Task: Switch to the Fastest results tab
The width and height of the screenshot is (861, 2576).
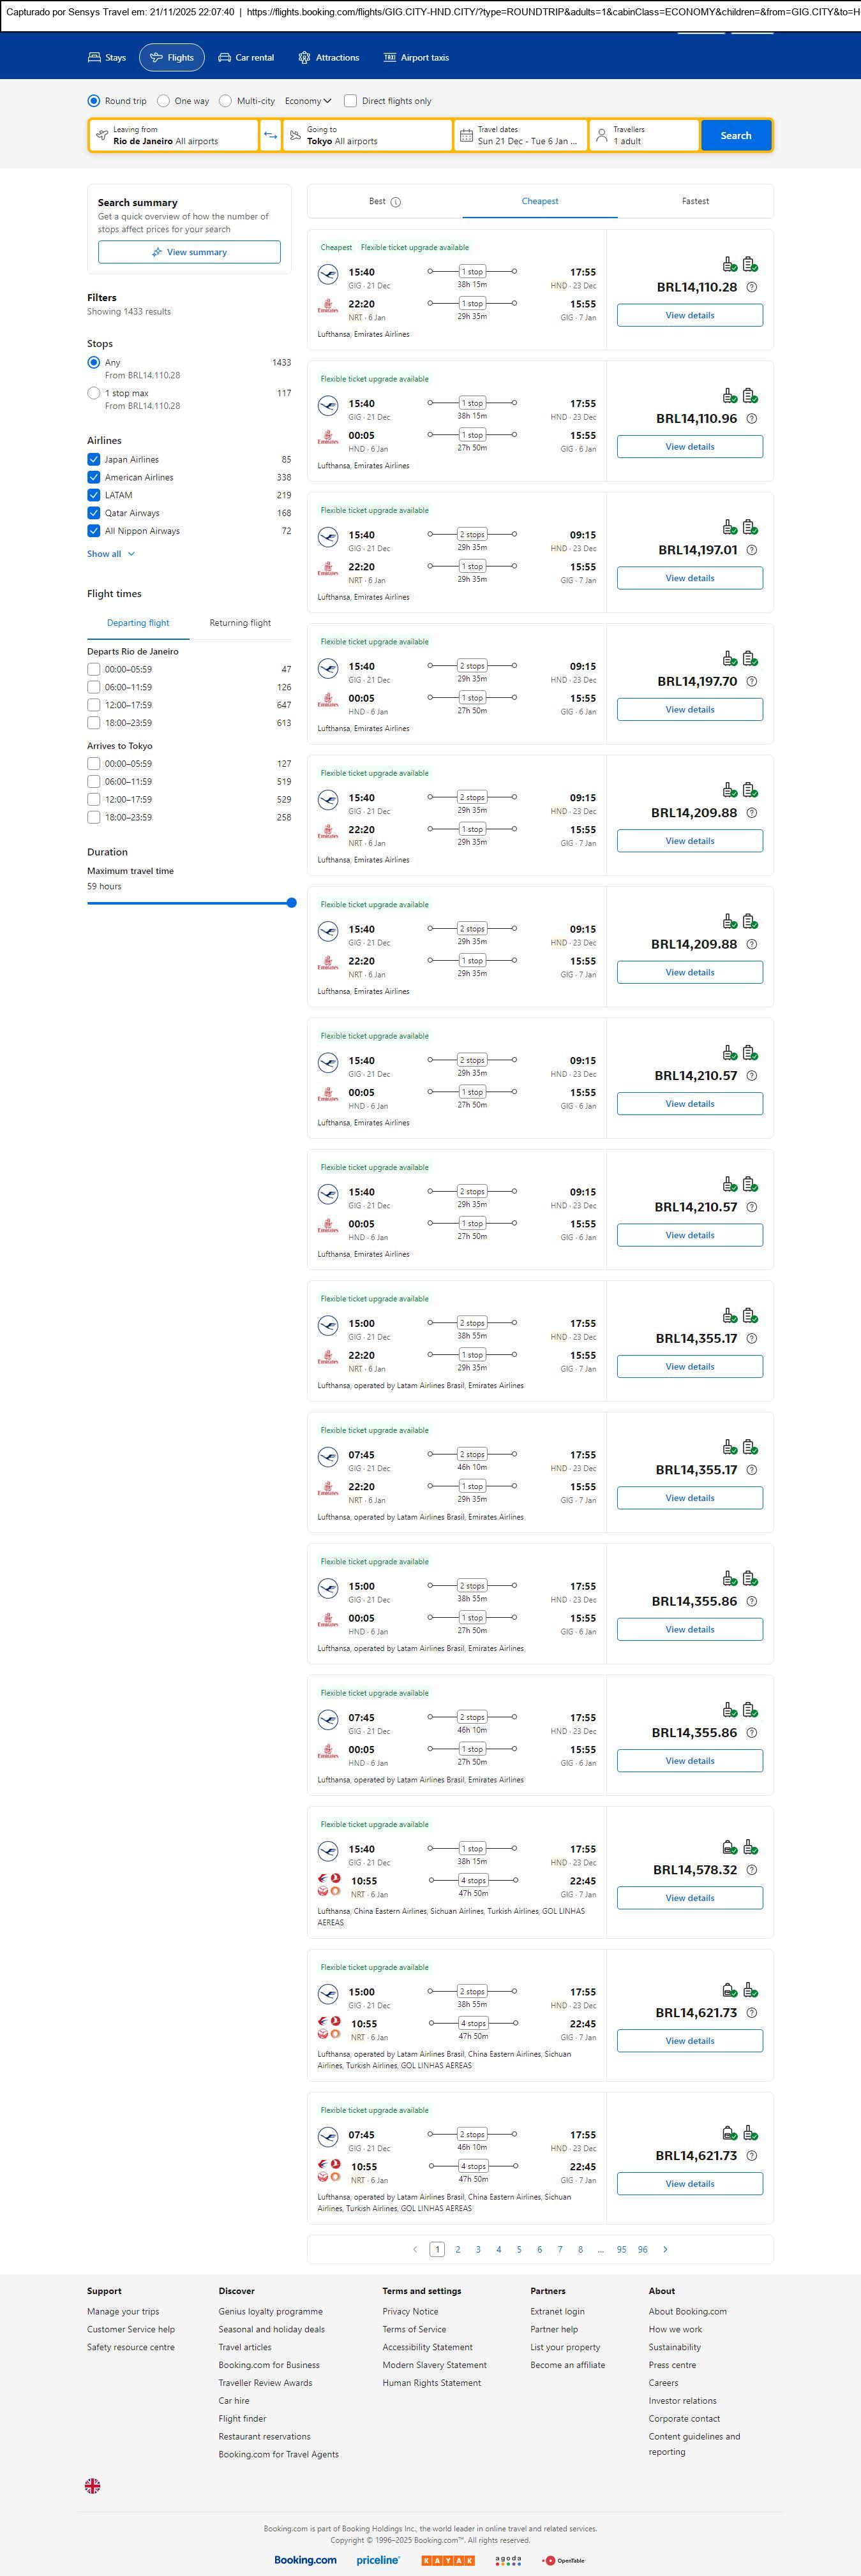Action: (x=695, y=201)
